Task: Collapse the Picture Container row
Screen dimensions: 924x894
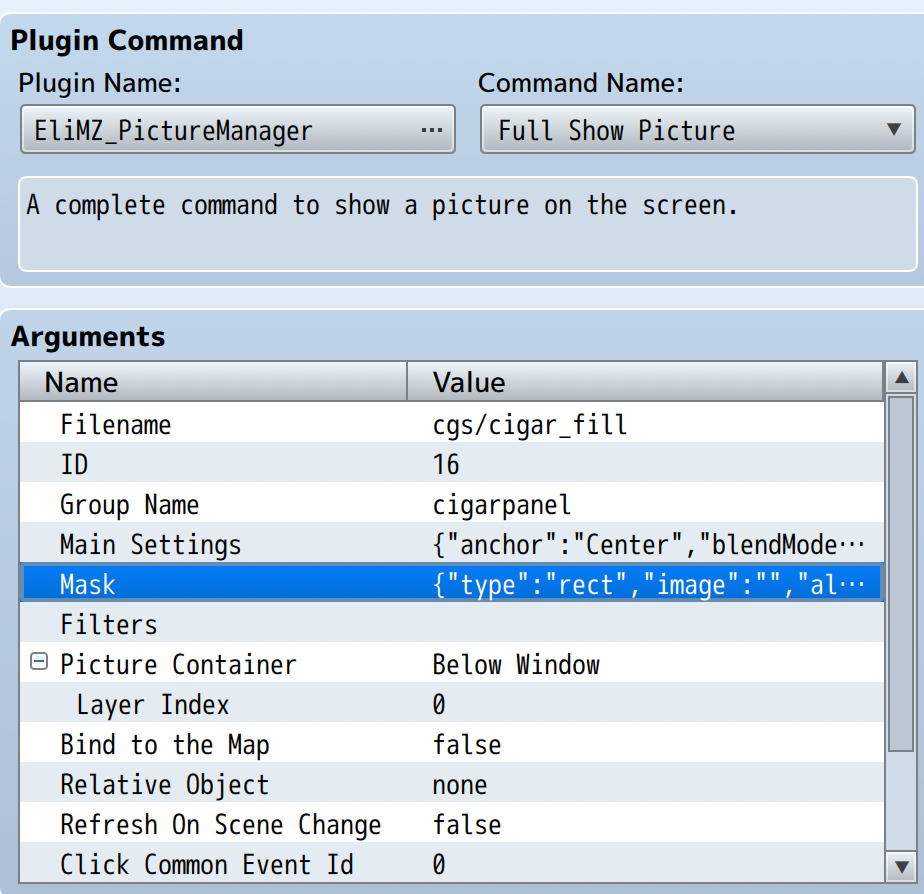Action: tap(39, 662)
